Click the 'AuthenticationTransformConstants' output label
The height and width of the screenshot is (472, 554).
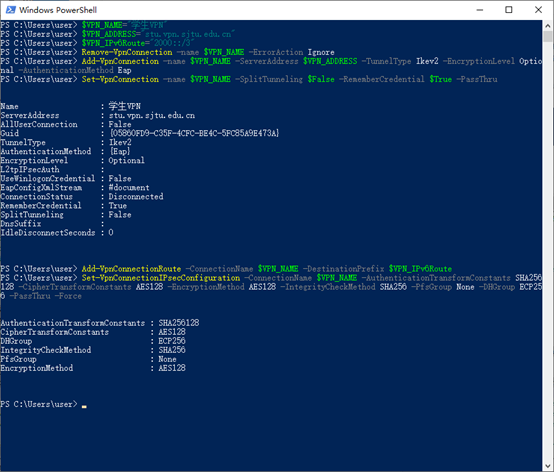tap(73, 323)
